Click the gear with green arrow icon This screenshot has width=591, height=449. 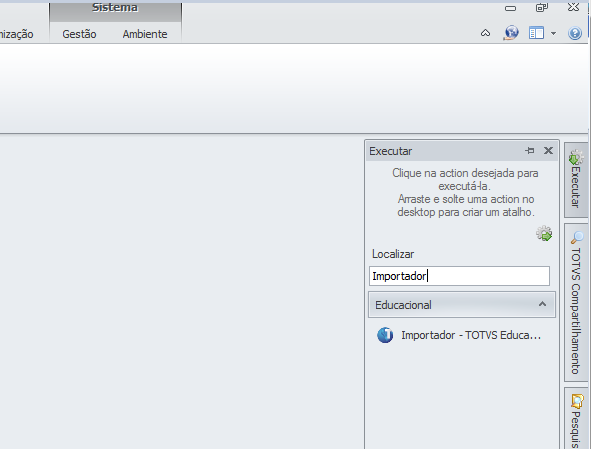pos(544,234)
